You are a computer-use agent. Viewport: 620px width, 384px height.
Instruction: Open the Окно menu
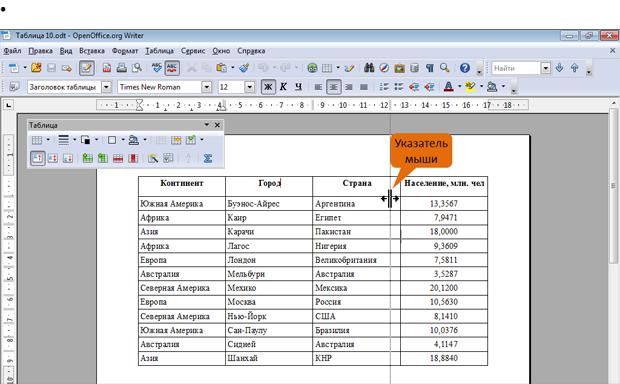[221, 51]
